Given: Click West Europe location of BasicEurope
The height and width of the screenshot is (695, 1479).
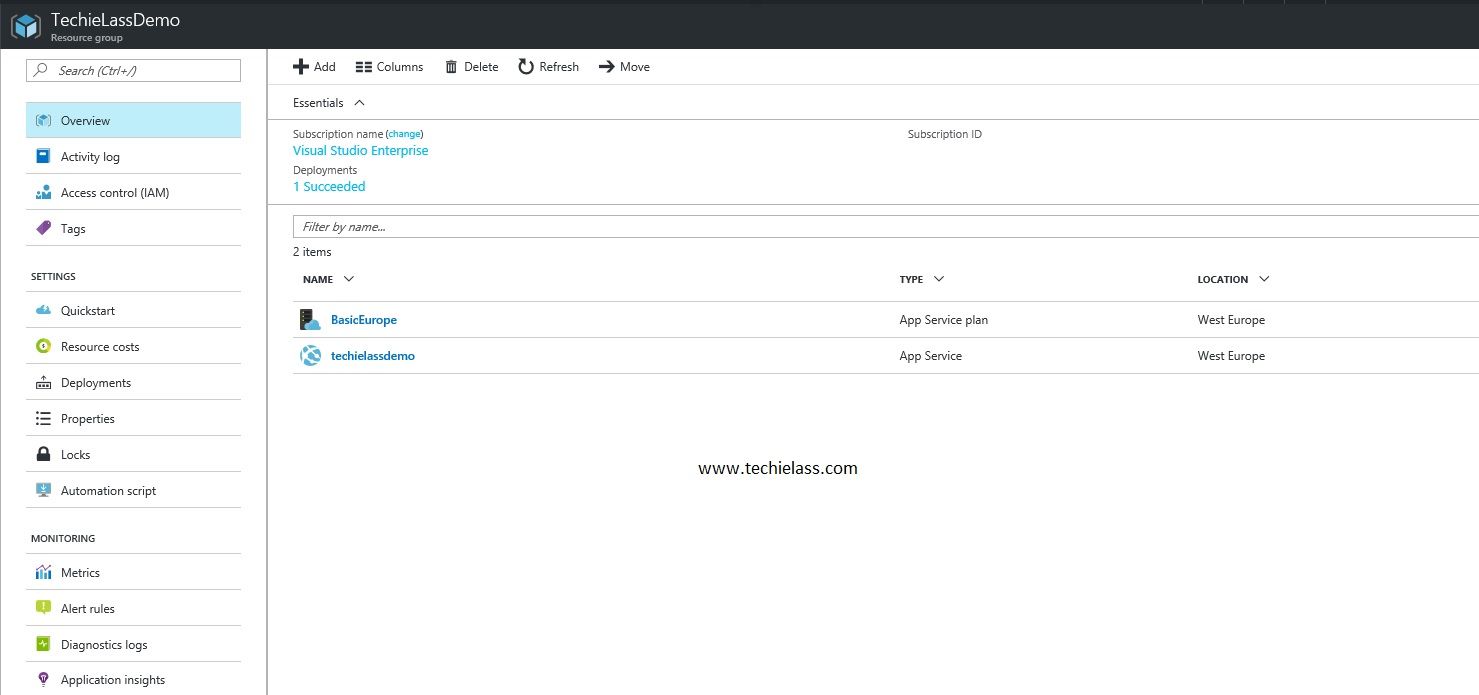Looking at the screenshot, I should click(1231, 320).
